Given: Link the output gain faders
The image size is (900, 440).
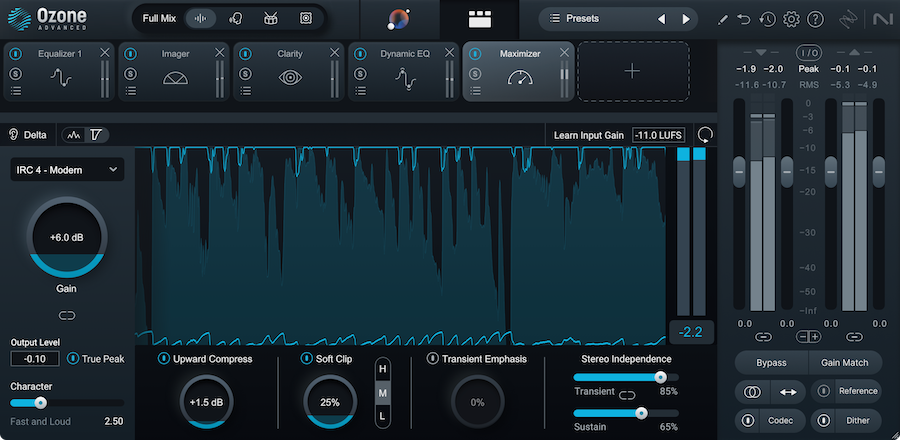Looking at the screenshot, I should click(855, 337).
